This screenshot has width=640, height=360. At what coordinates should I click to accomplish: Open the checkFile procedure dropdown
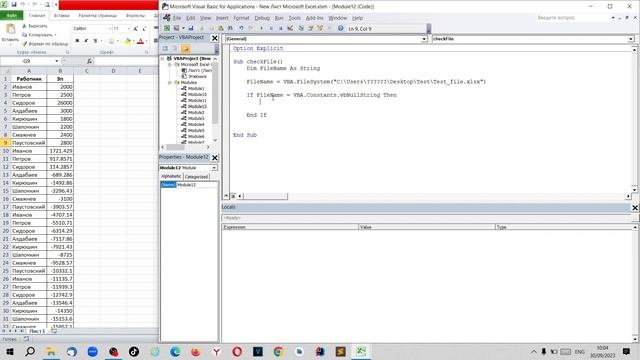pyautogui.click(x=631, y=39)
